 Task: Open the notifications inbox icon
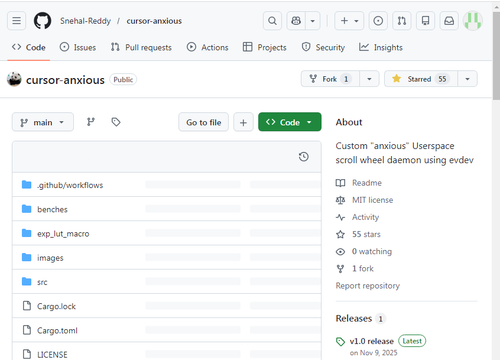pos(449,21)
